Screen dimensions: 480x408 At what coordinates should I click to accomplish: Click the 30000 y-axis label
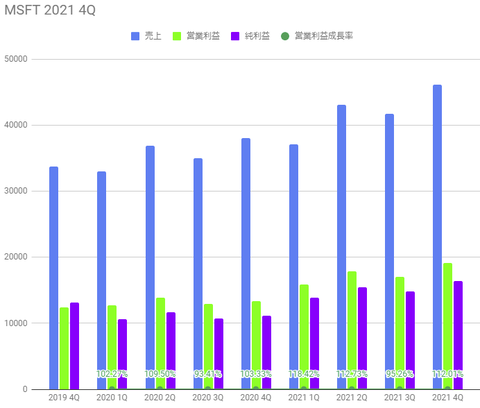pos(16,191)
